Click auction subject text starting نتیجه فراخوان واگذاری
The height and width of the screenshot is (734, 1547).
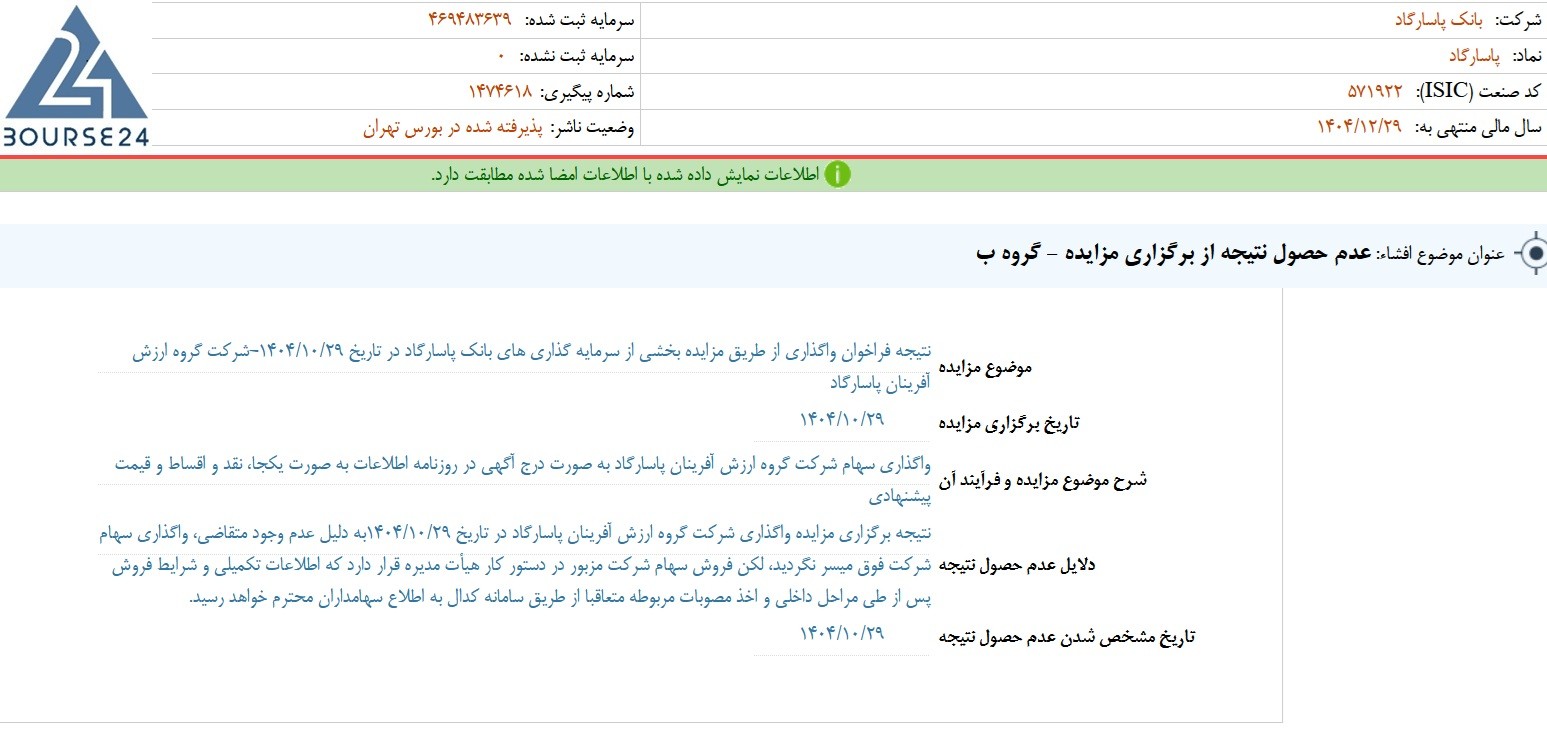531,367
